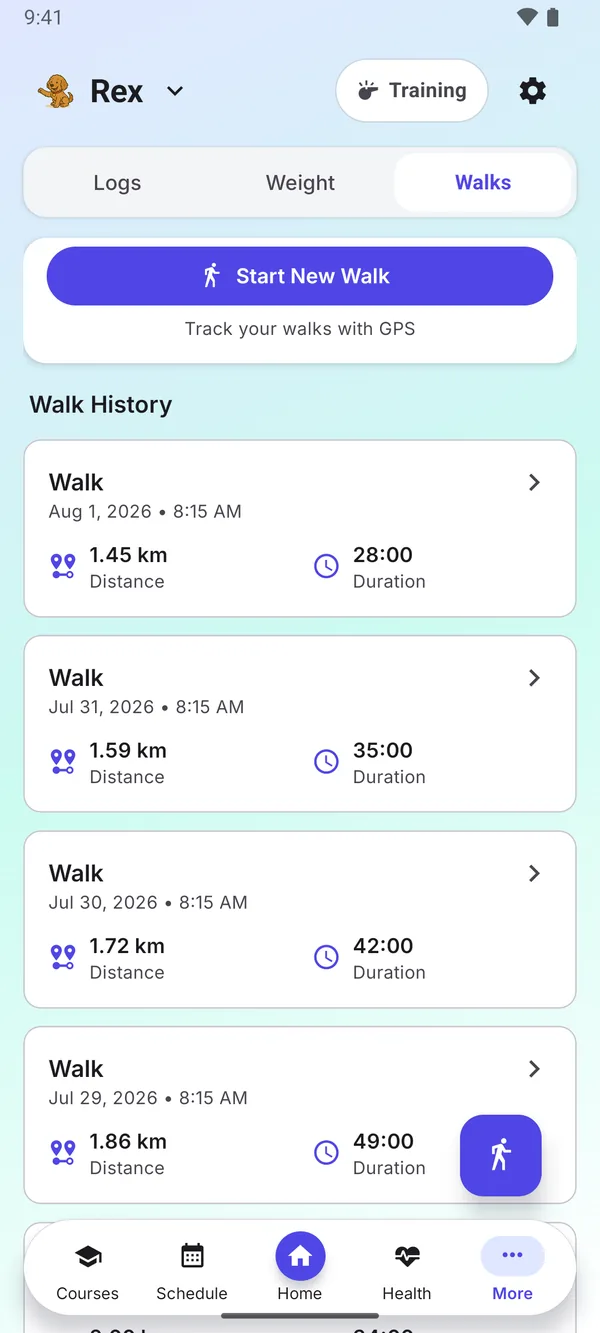The width and height of the screenshot is (600, 1333).
Task: Switch to the Weight tab
Action: click(x=300, y=183)
